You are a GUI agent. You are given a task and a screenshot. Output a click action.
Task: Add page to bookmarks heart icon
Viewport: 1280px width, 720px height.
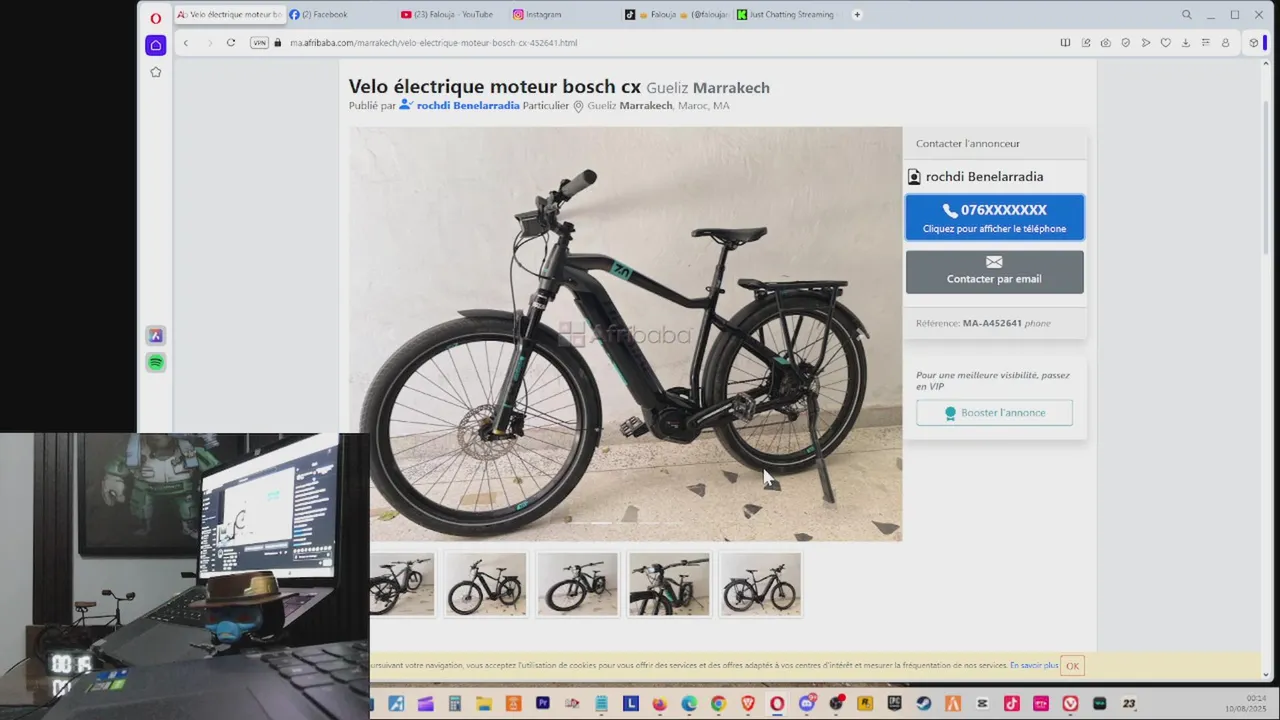pos(1166,43)
